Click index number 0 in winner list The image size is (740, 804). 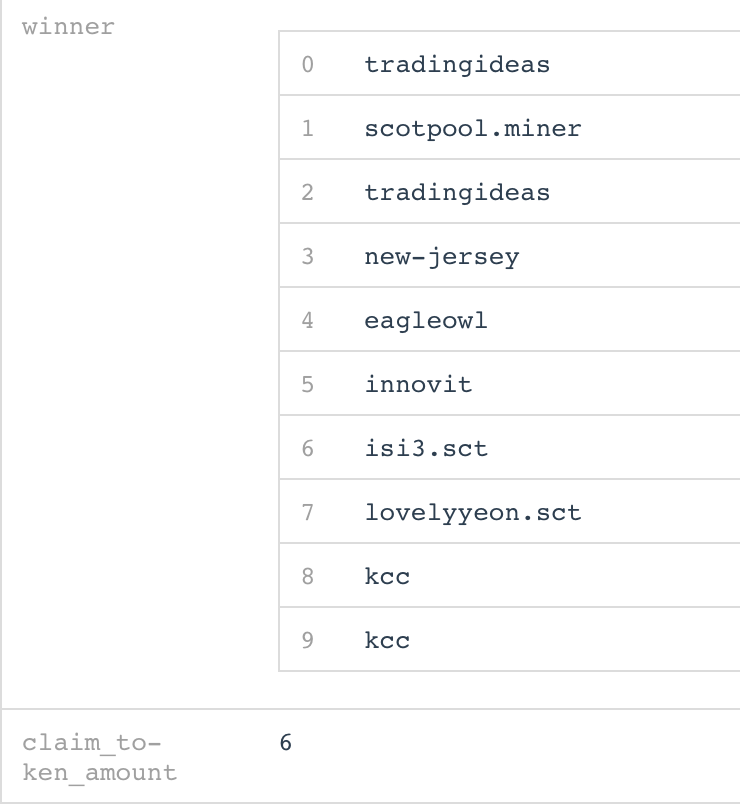pyautogui.click(x=307, y=65)
